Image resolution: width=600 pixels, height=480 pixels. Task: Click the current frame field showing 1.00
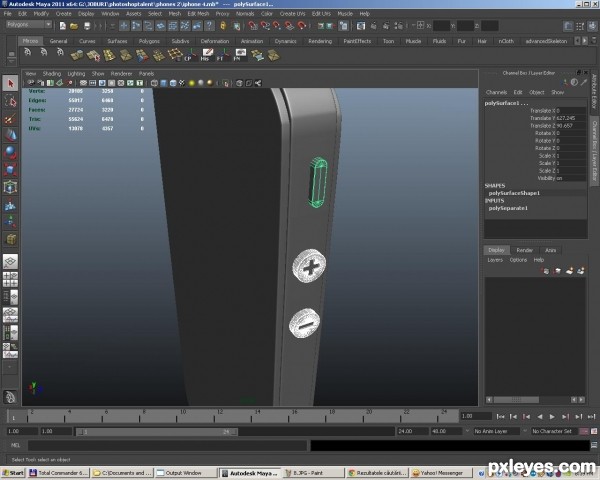(476, 416)
